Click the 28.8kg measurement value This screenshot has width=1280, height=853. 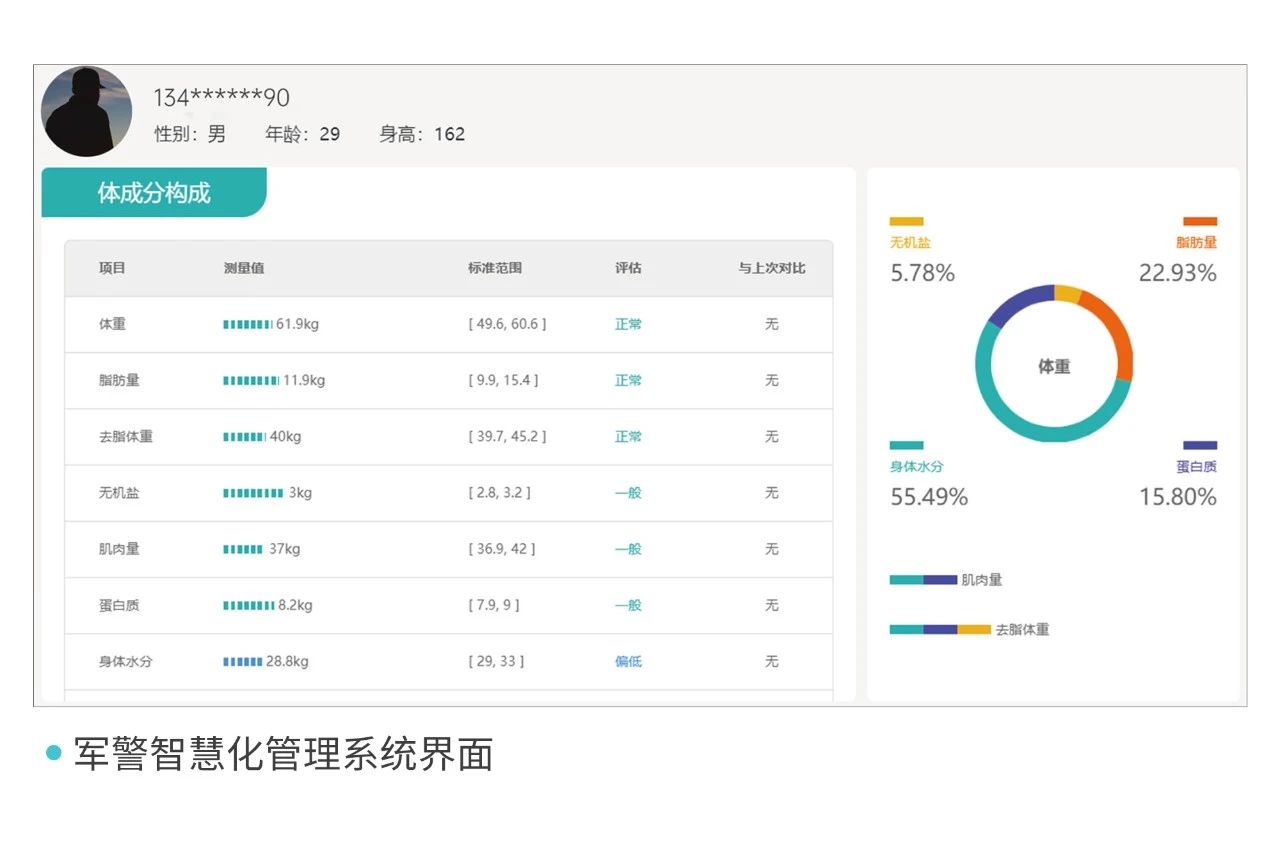click(x=287, y=661)
